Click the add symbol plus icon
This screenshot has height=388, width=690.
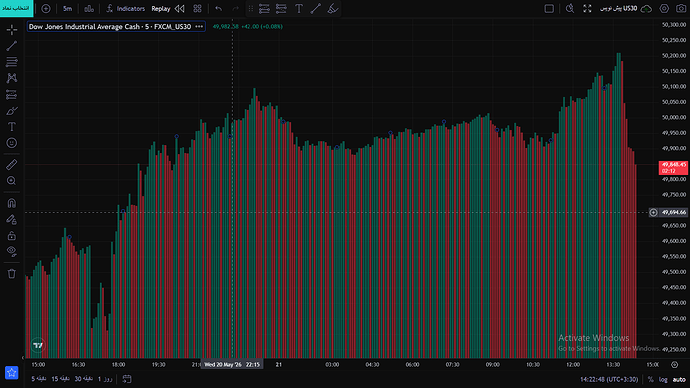[46, 8]
